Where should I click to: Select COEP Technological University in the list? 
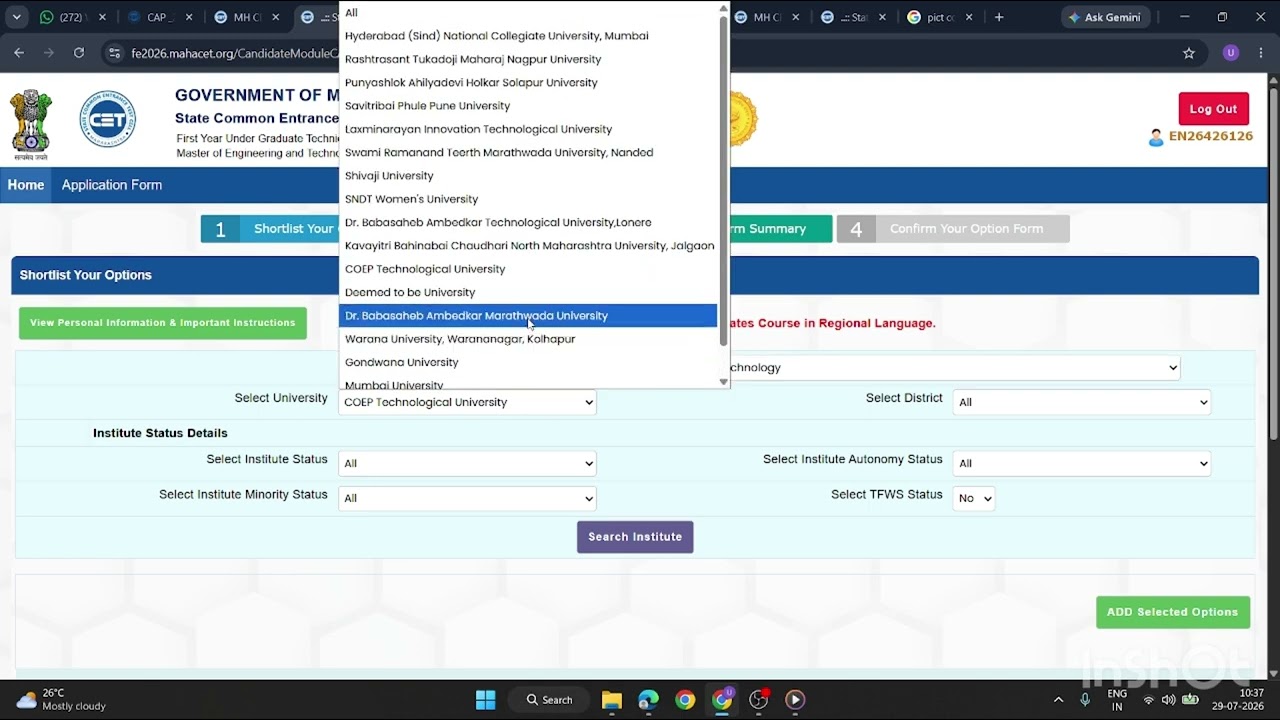(x=528, y=269)
